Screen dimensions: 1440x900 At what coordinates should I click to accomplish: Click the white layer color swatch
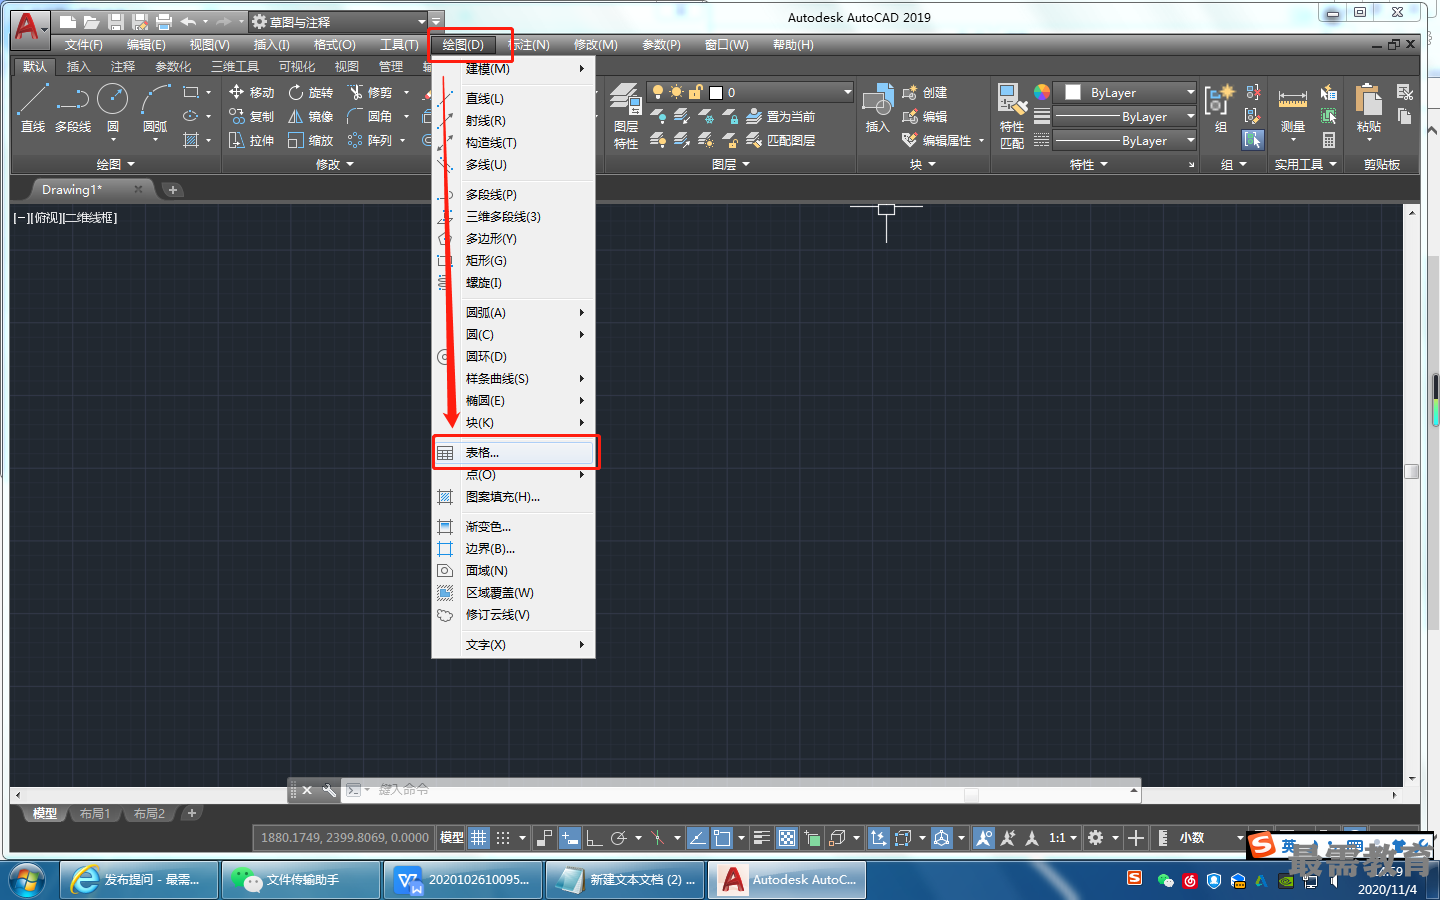click(x=716, y=92)
